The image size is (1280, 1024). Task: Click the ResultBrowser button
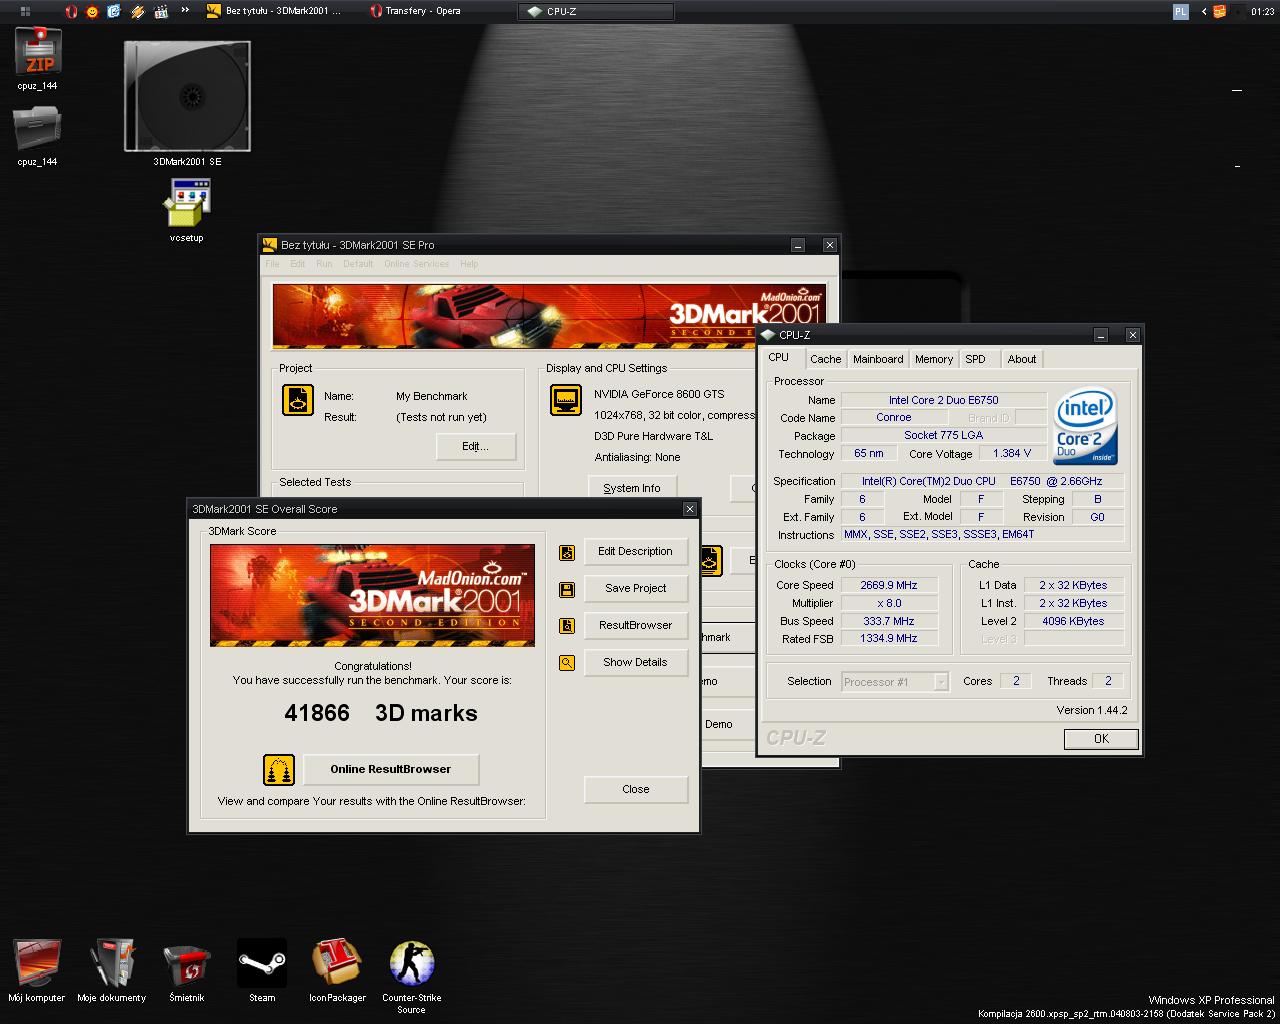tap(636, 626)
